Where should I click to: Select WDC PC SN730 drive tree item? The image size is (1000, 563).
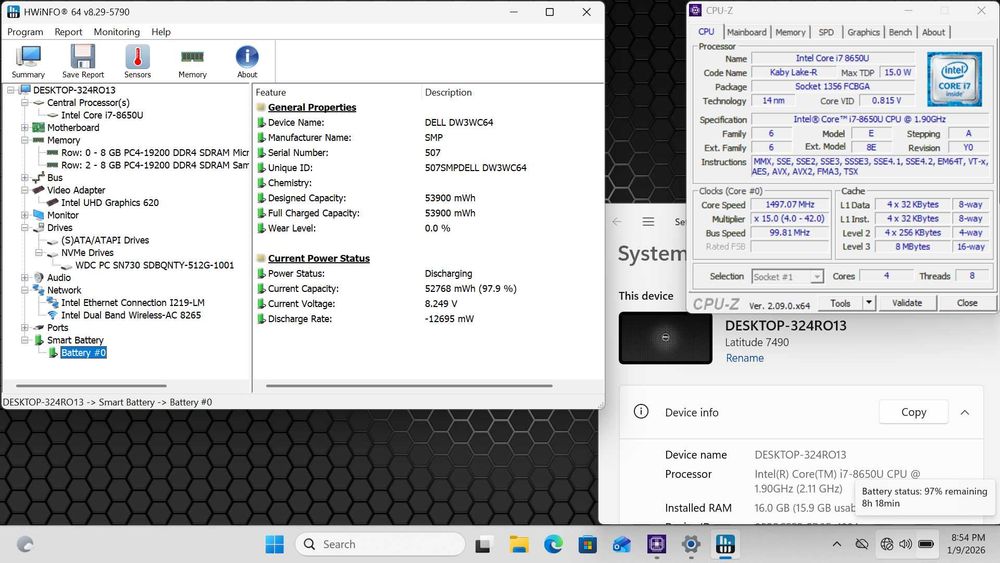(x=154, y=265)
